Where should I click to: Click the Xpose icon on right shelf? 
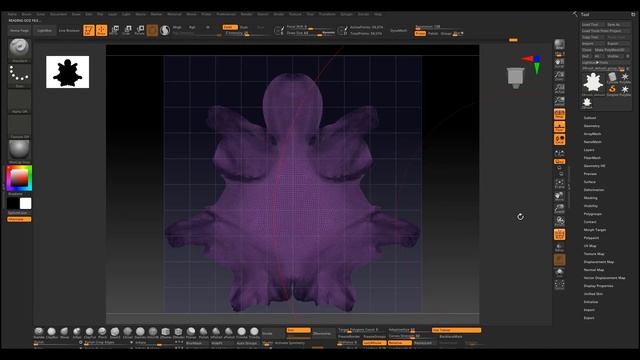click(x=559, y=284)
